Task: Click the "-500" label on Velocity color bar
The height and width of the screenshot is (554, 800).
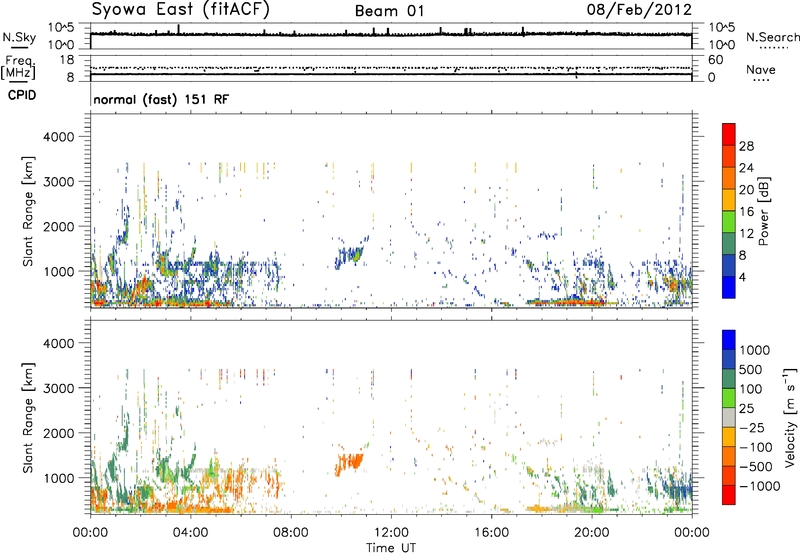Action: 755,466
